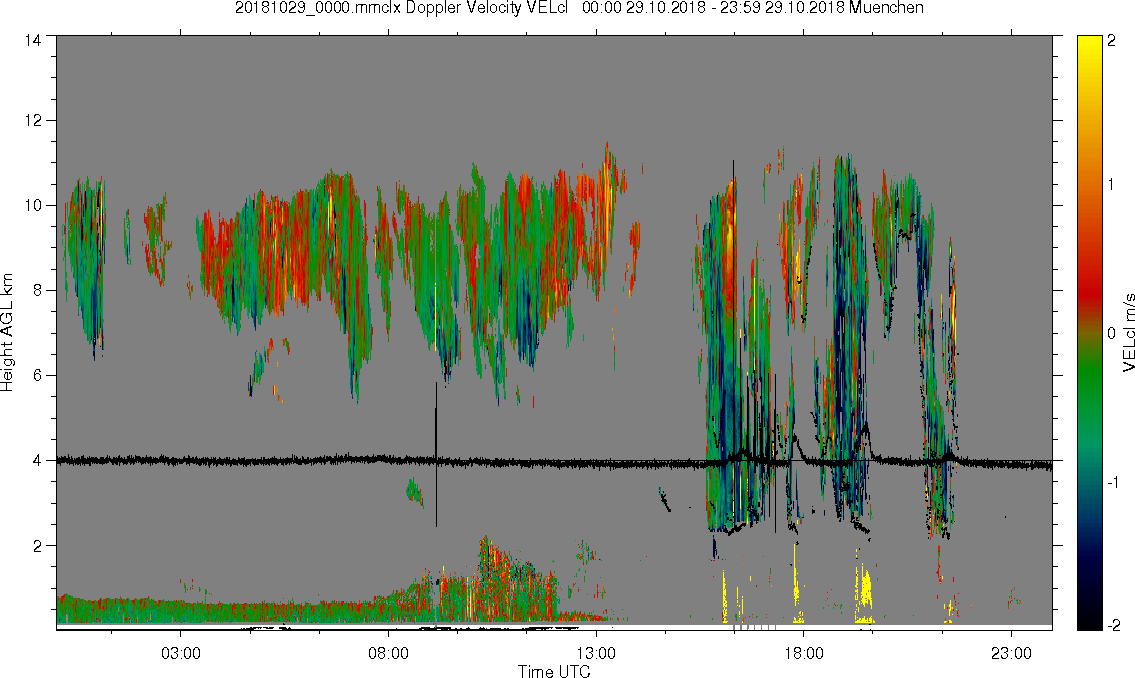Click the 6 km height tick label
Image resolution: width=1135 pixels, height=678 pixels.
[x=38, y=376]
